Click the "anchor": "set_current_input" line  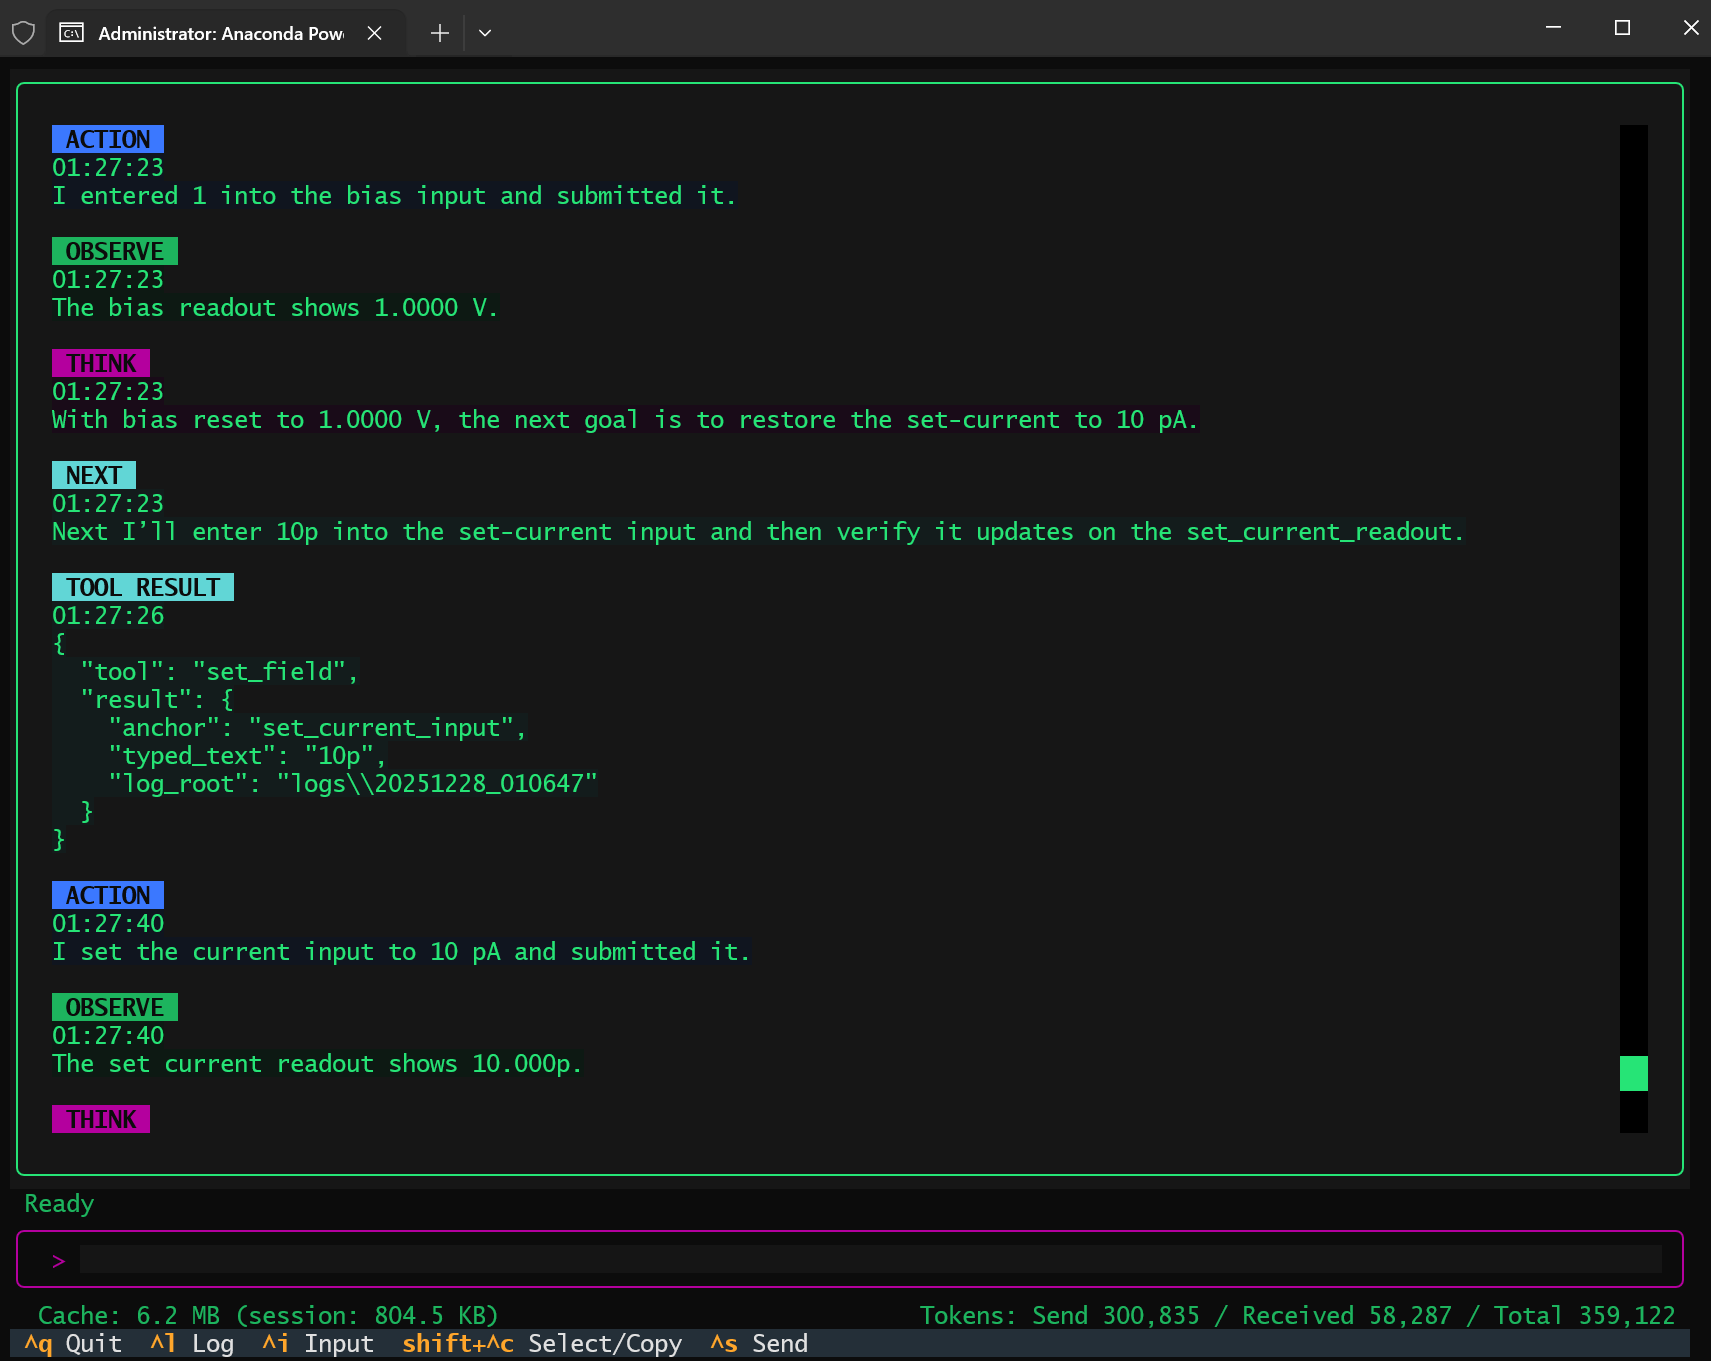coord(317,728)
